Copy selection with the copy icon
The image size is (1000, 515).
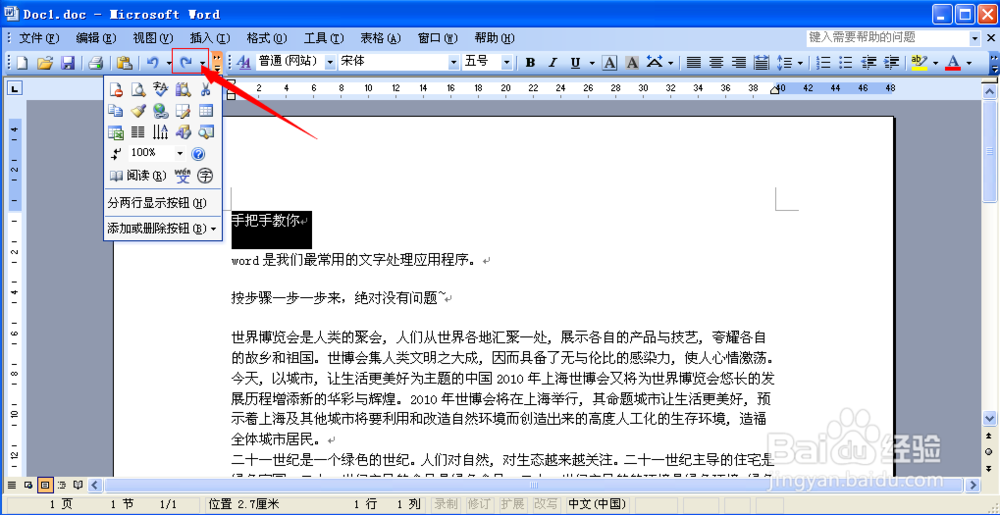point(115,112)
